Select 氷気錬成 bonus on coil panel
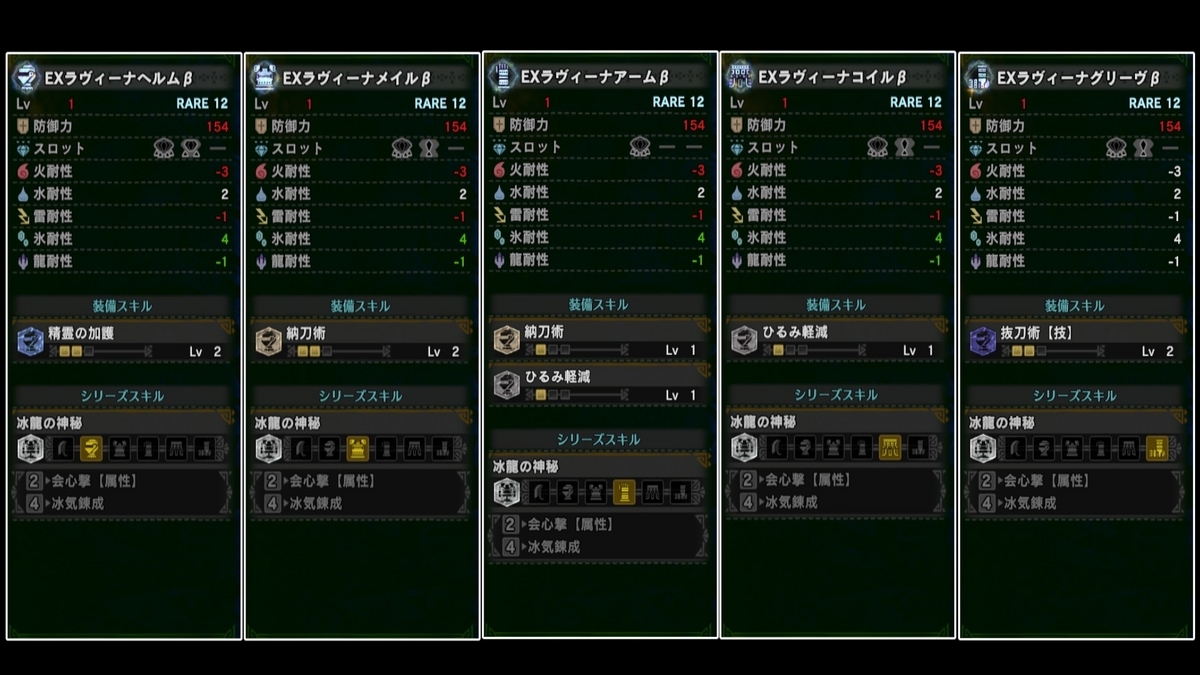The width and height of the screenshot is (1200, 675). tap(793, 503)
